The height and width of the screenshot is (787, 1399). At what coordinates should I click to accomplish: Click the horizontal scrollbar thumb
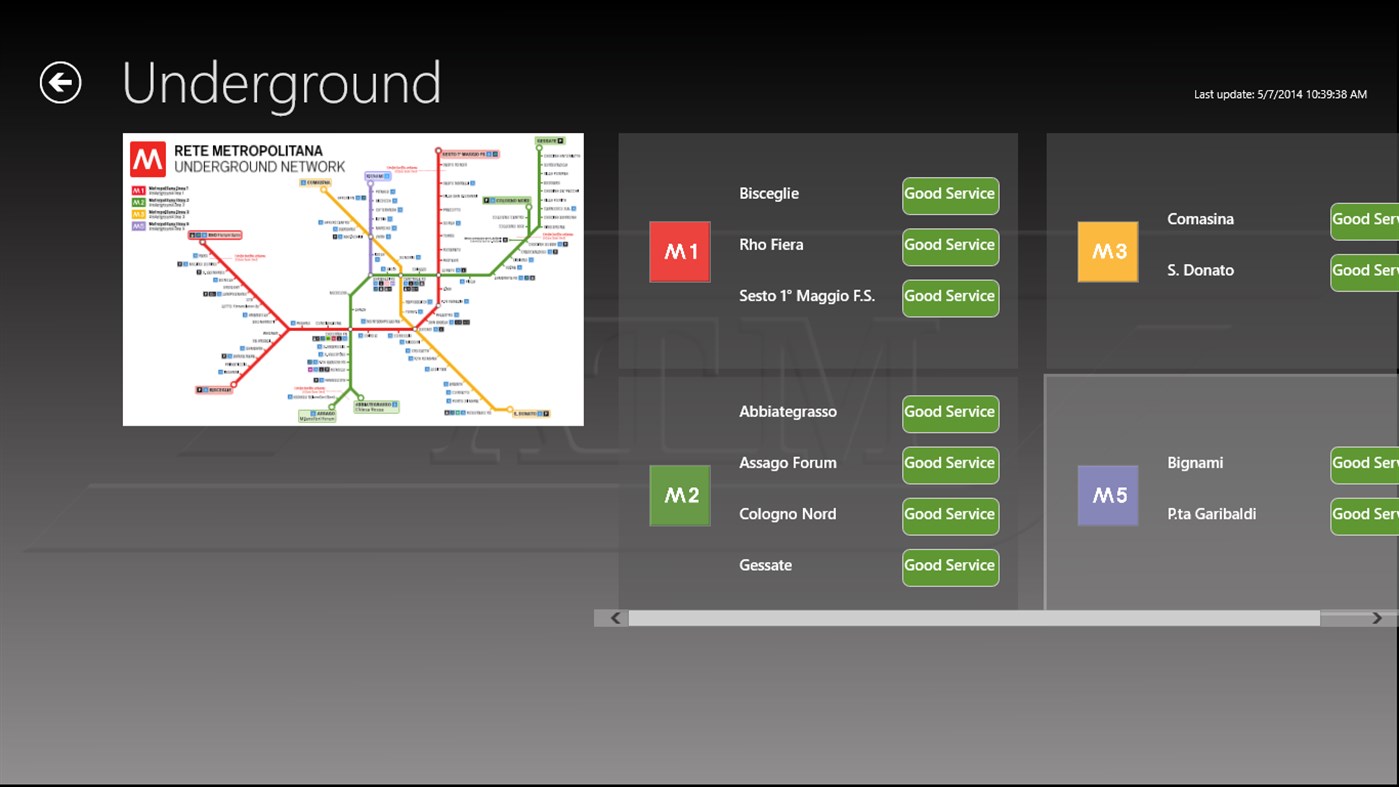pyautogui.click(x=974, y=618)
